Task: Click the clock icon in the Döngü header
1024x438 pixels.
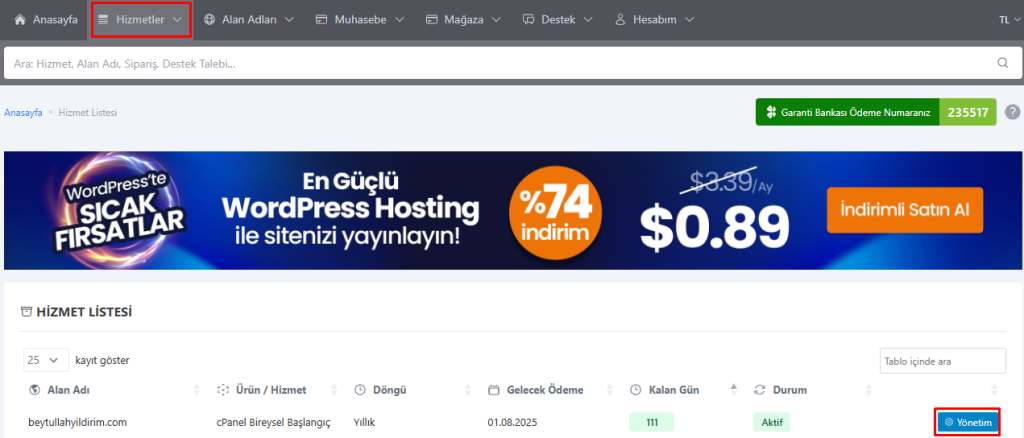Action: pyautogui.click(x=359, y=390)
